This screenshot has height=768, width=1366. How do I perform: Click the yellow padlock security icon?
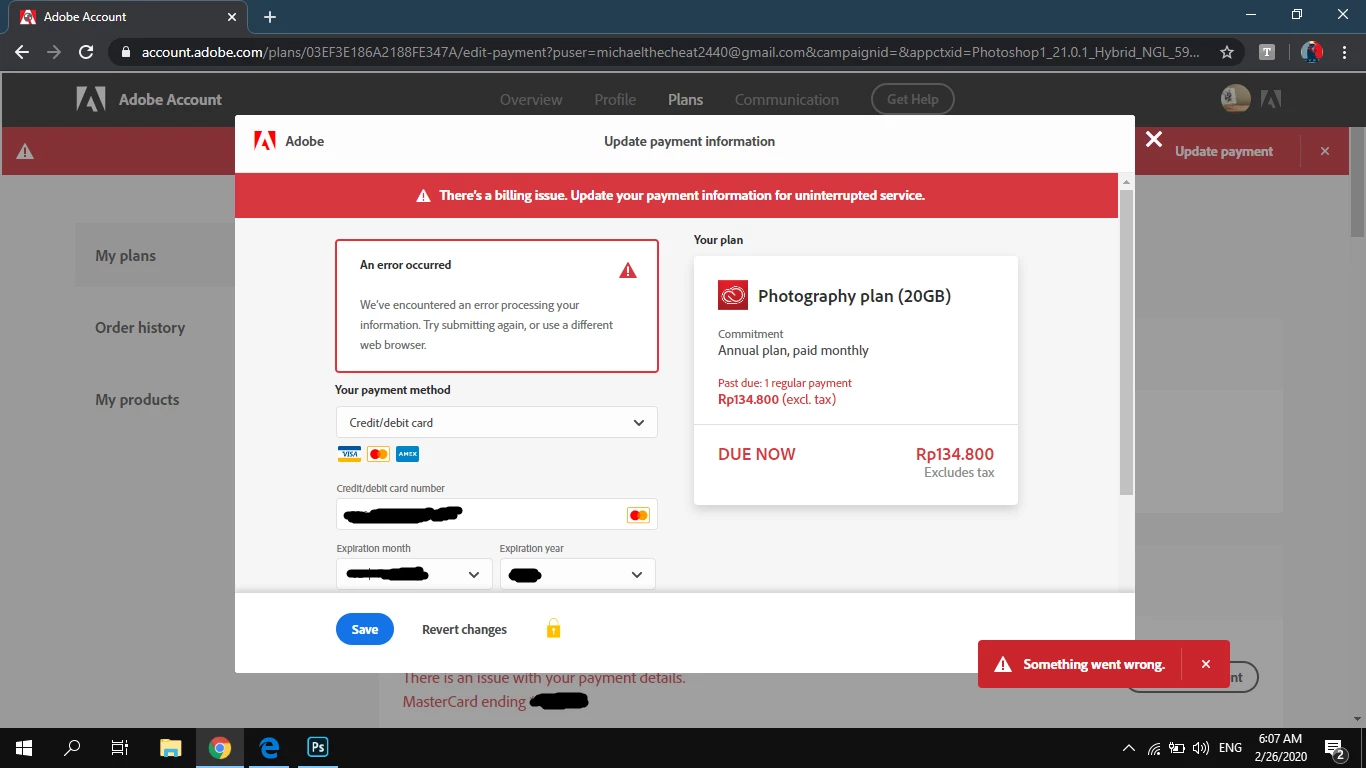tap(553, 628)
